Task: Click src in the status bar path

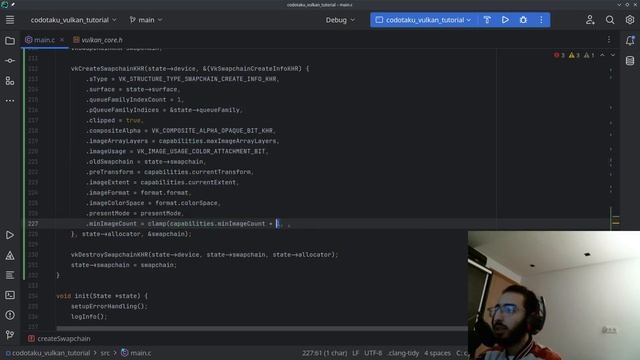Action: click(105, 353)
